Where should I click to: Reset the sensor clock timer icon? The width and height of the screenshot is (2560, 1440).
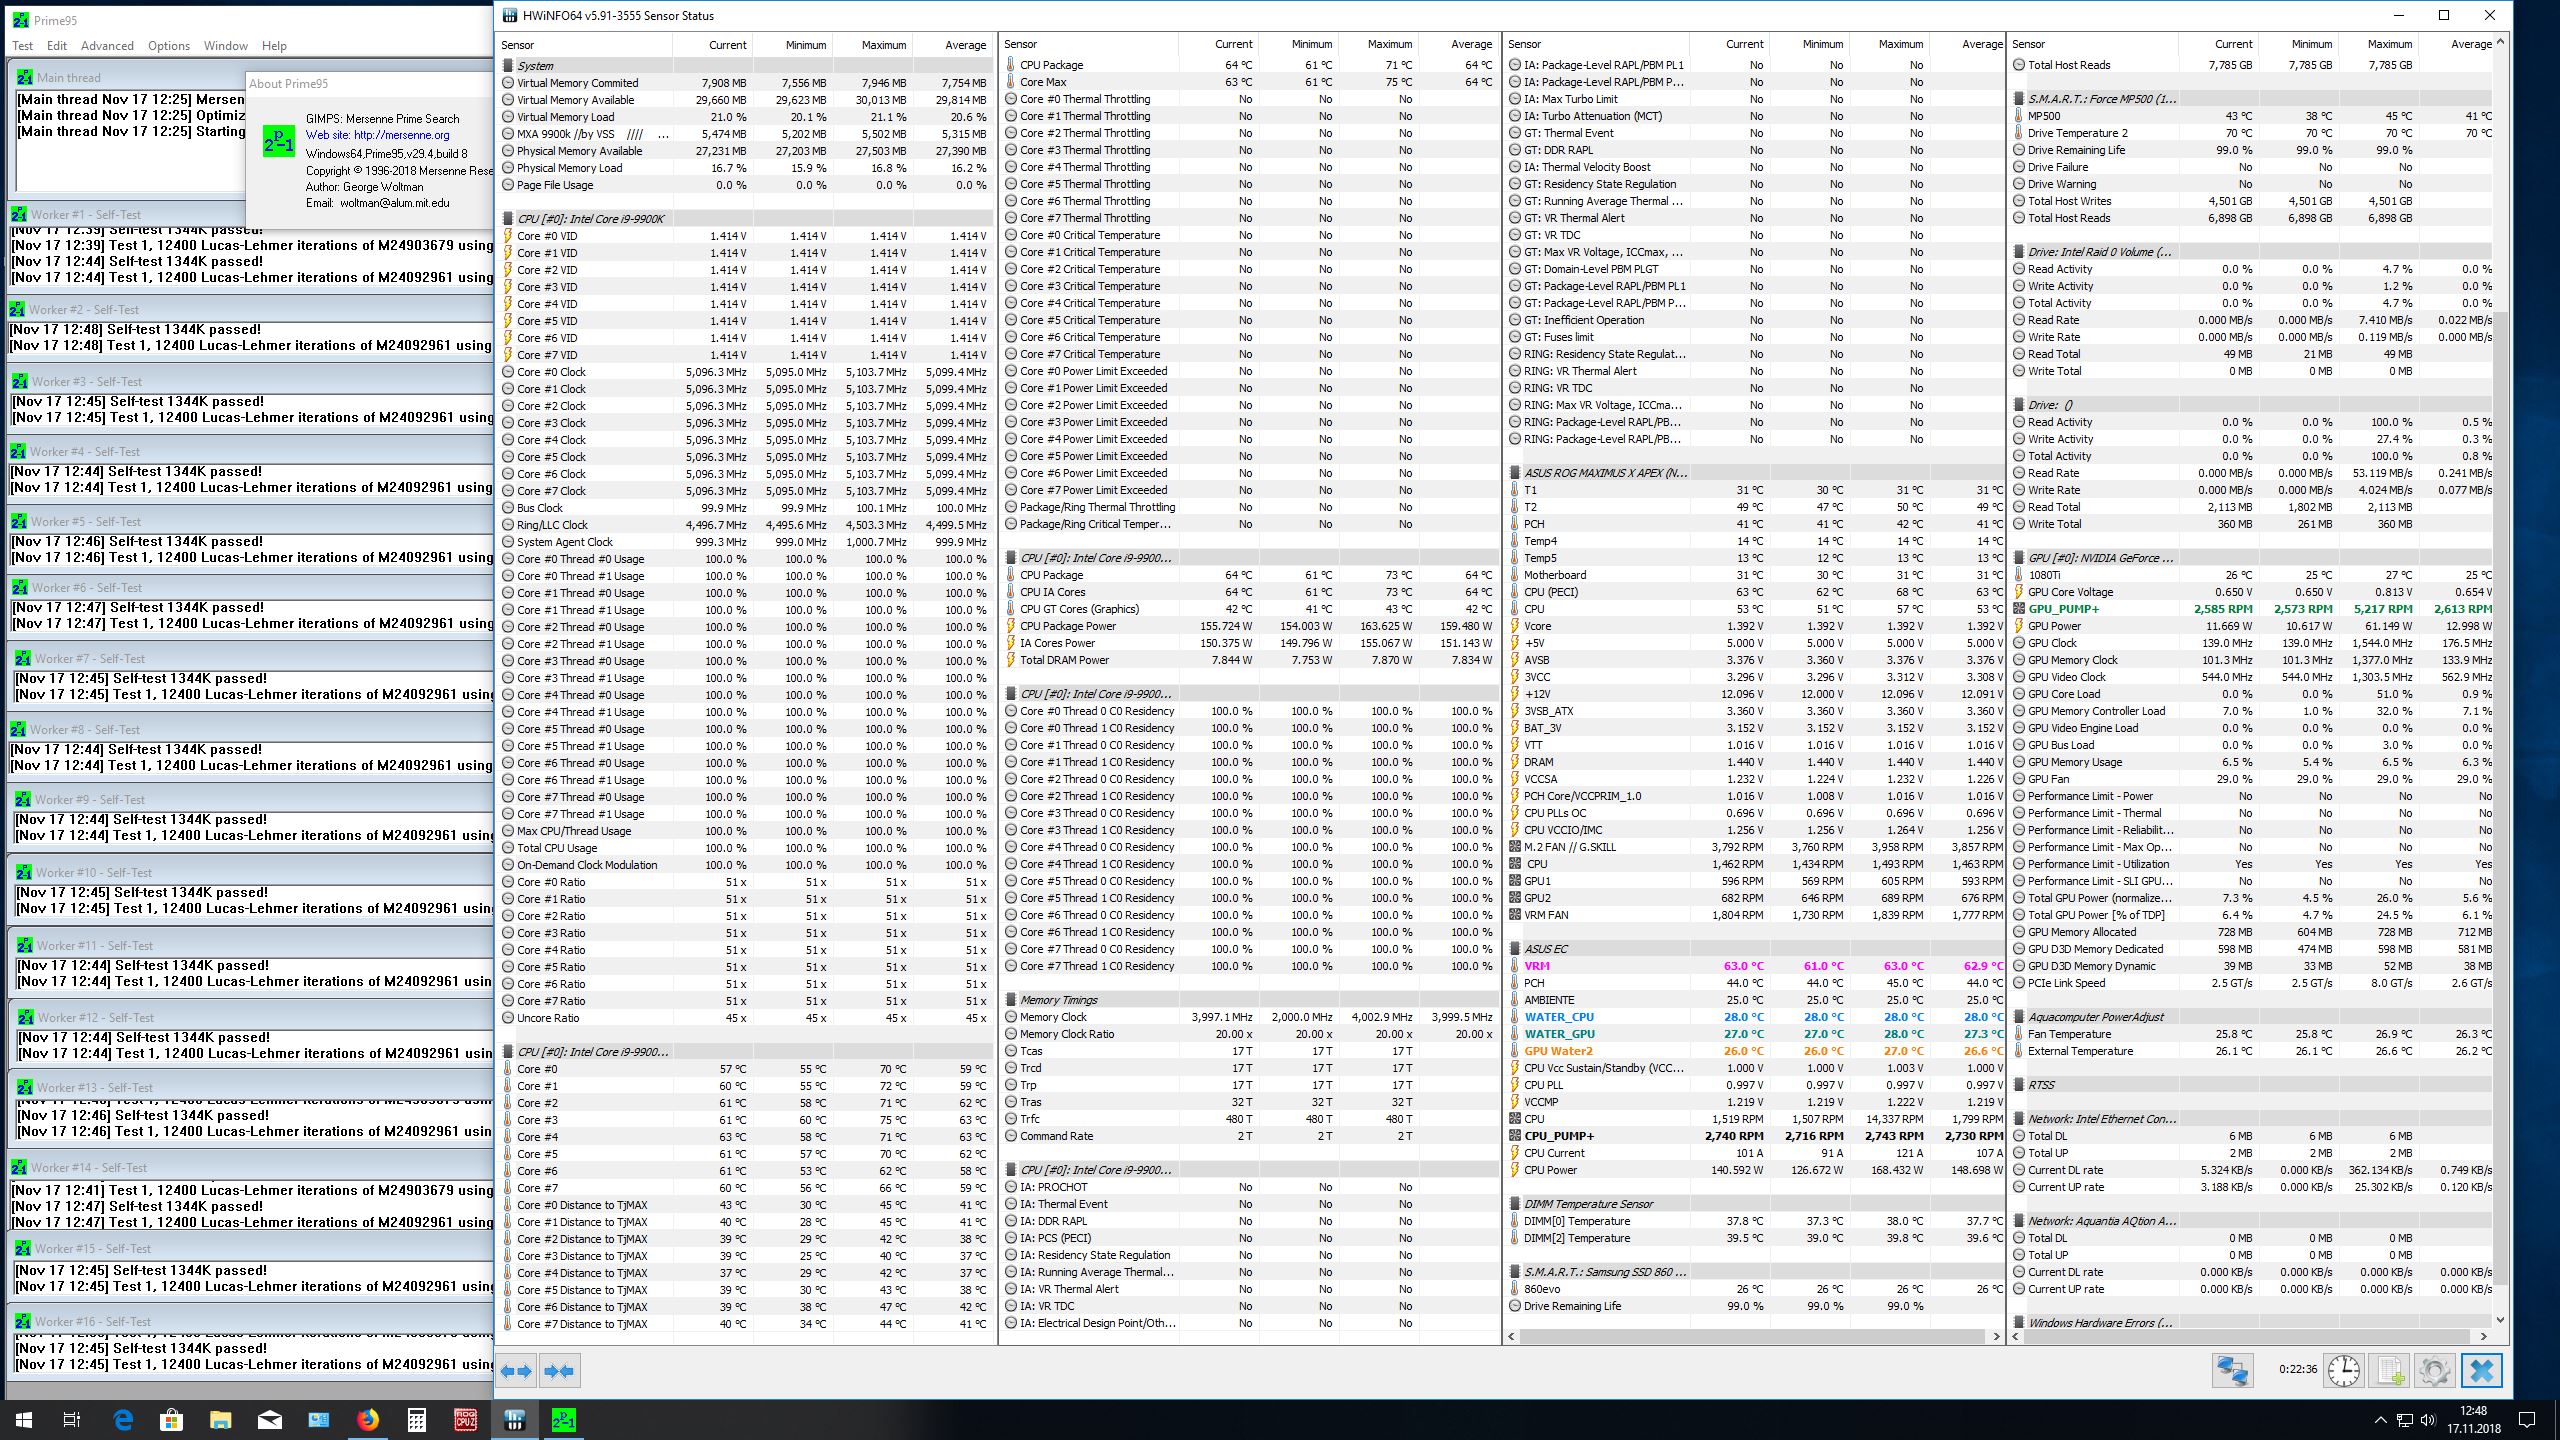[x=2343, y=1370]
